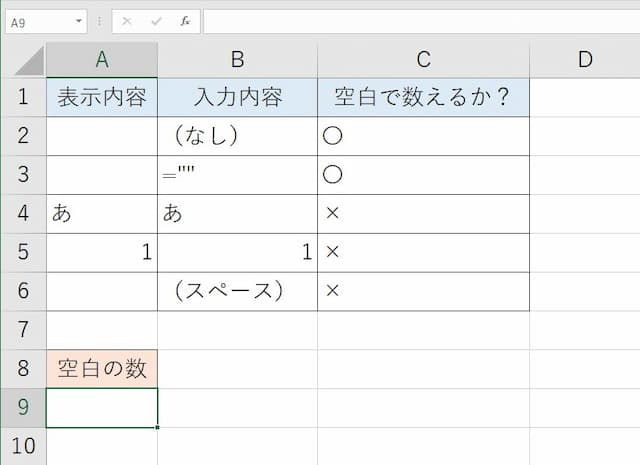This screenshot has height=465, width=640.
Task: Click the Insert Function fx icon
Action: tap(185, 21)
